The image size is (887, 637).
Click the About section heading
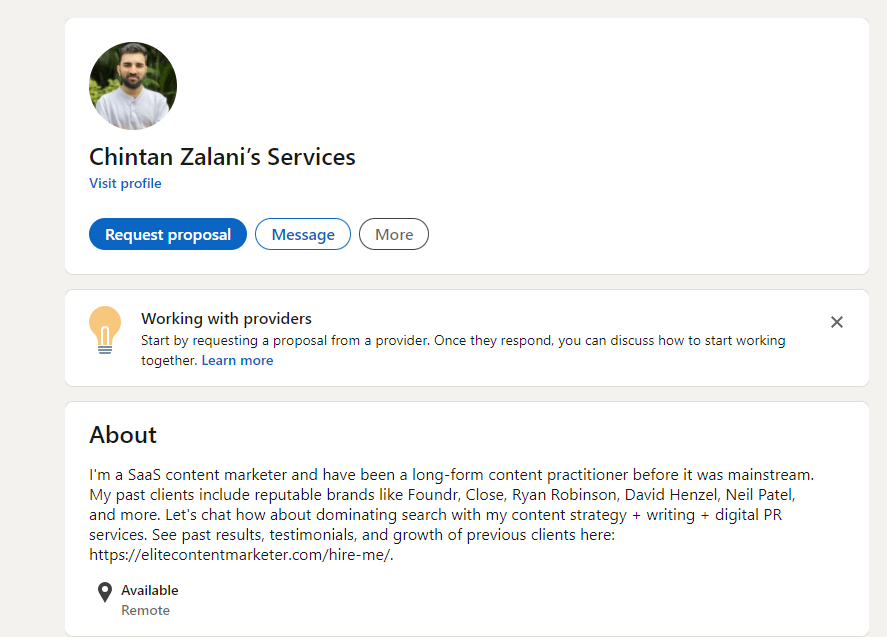(123, 434)
